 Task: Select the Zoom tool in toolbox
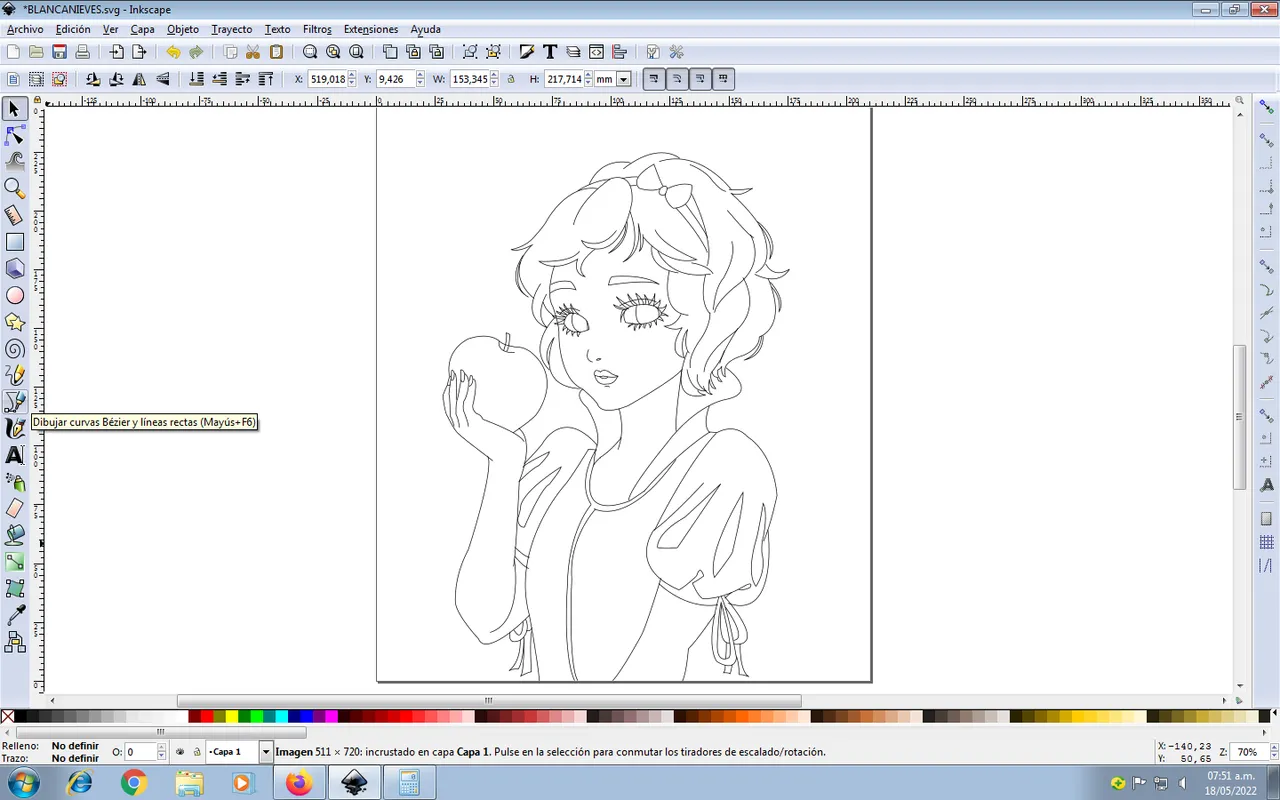click(15, 188)
